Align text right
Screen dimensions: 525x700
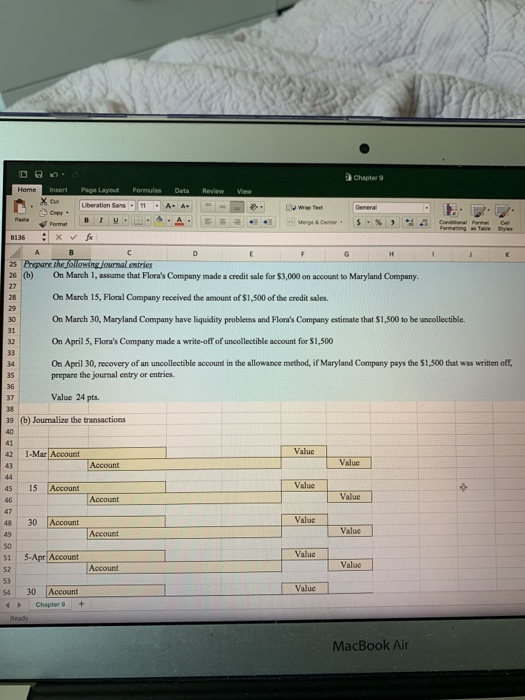pyautogui.click(x=237, y=222)
